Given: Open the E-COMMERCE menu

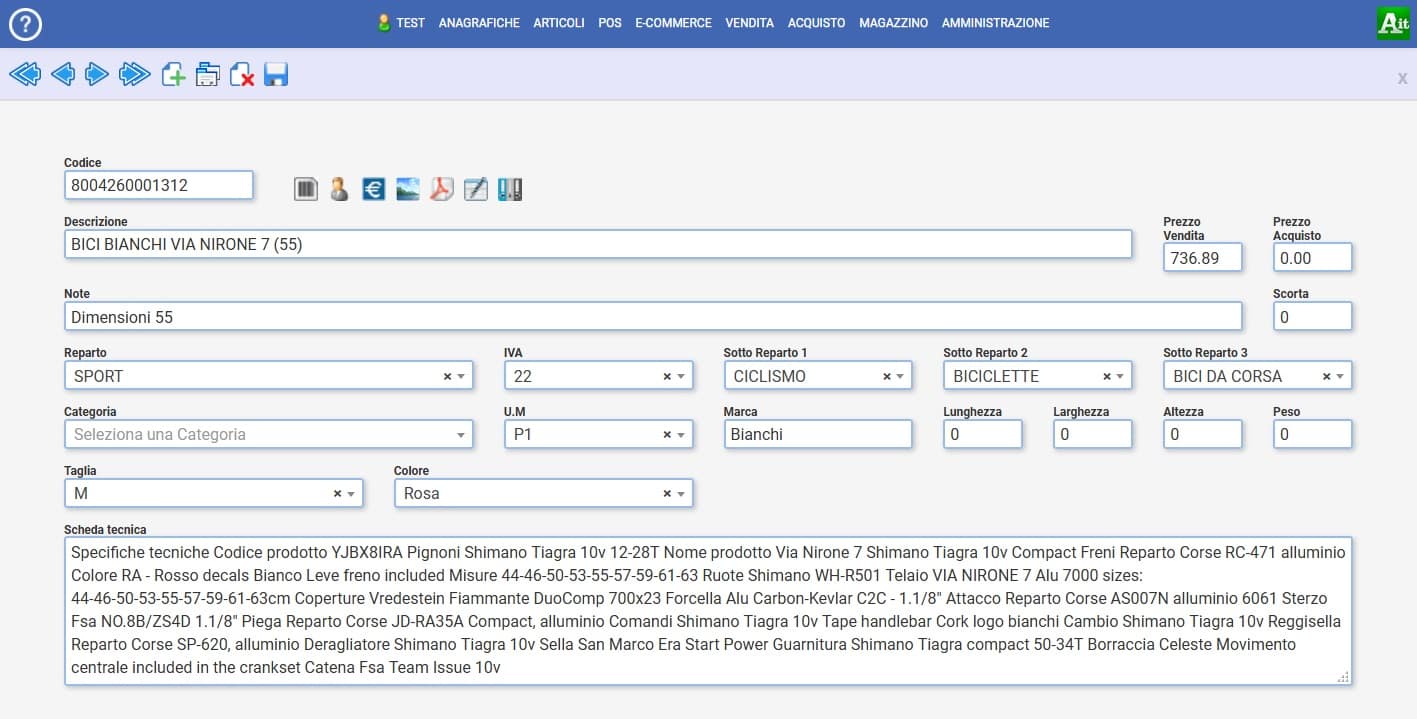Looking at the screenshot, I should click(x=673, y=23).
